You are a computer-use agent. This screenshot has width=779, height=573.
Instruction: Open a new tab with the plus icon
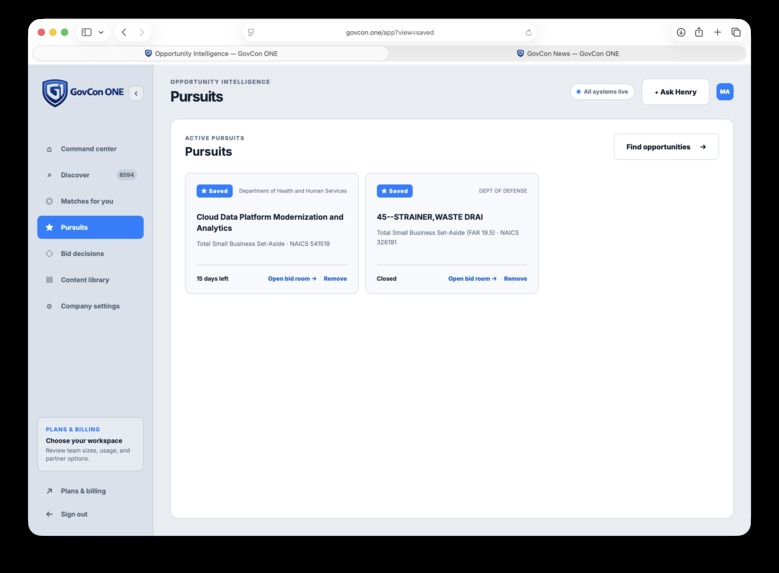click(x=717, y=32)
